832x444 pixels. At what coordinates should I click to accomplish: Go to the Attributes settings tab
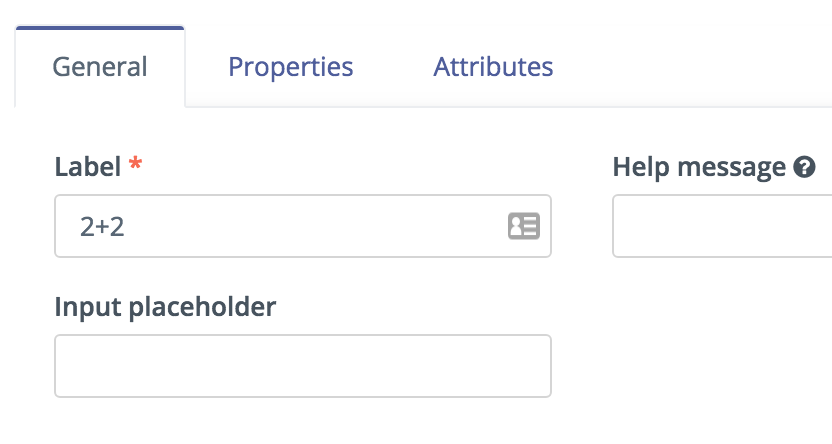[x=493, y=67]
